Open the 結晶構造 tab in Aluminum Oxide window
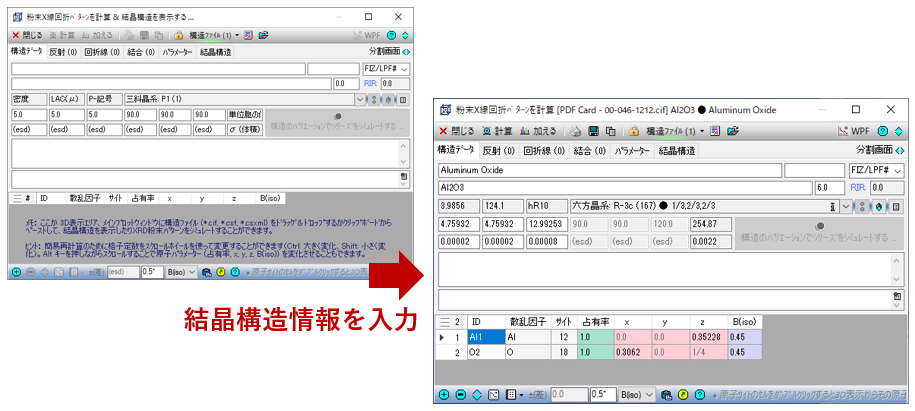The image size is (915, 411). [677, 151]
